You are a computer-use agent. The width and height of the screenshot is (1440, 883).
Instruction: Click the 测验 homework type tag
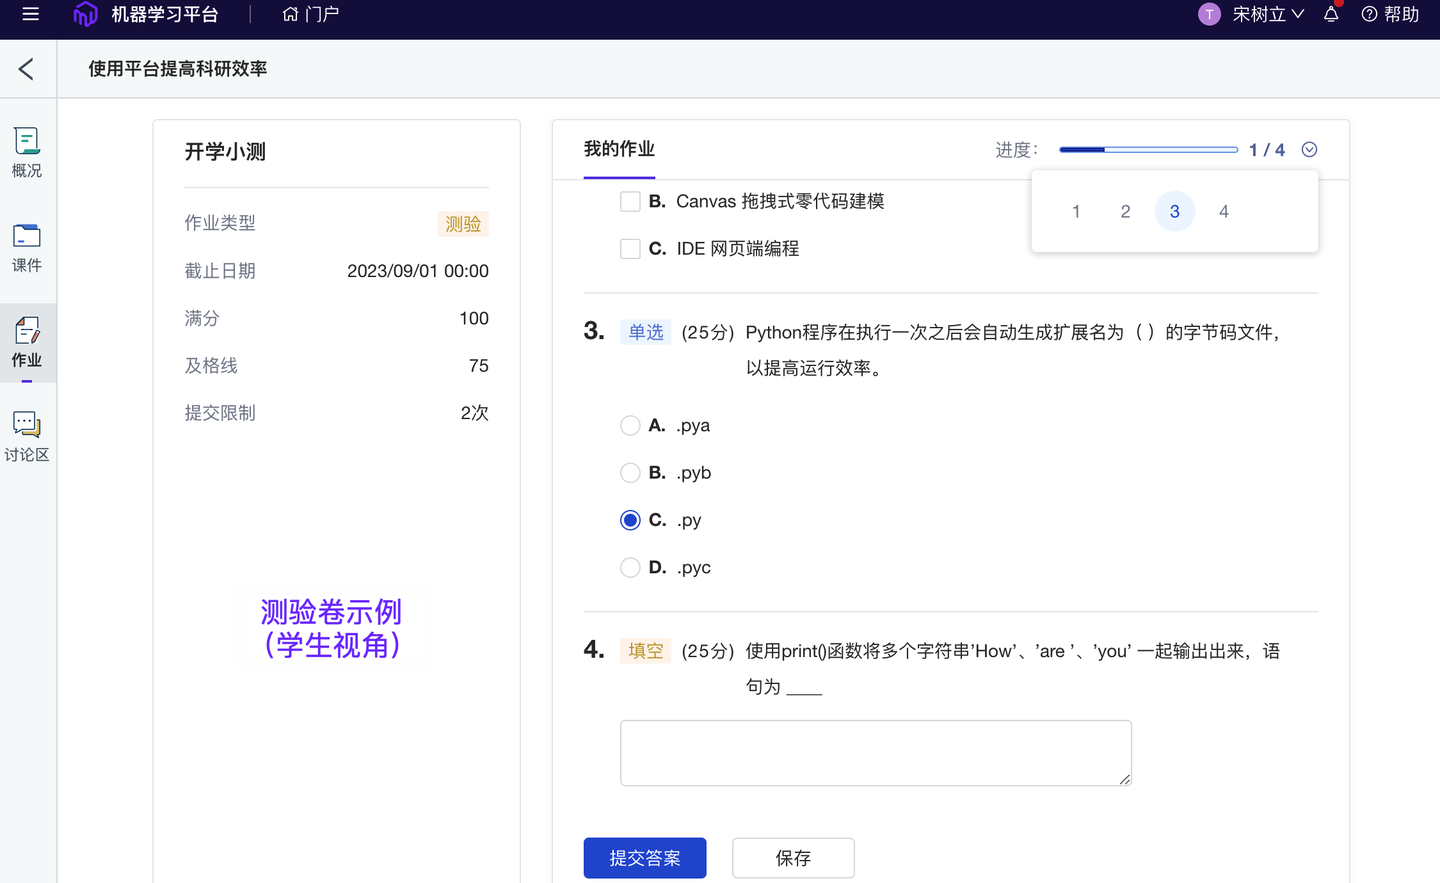point(463,224)
